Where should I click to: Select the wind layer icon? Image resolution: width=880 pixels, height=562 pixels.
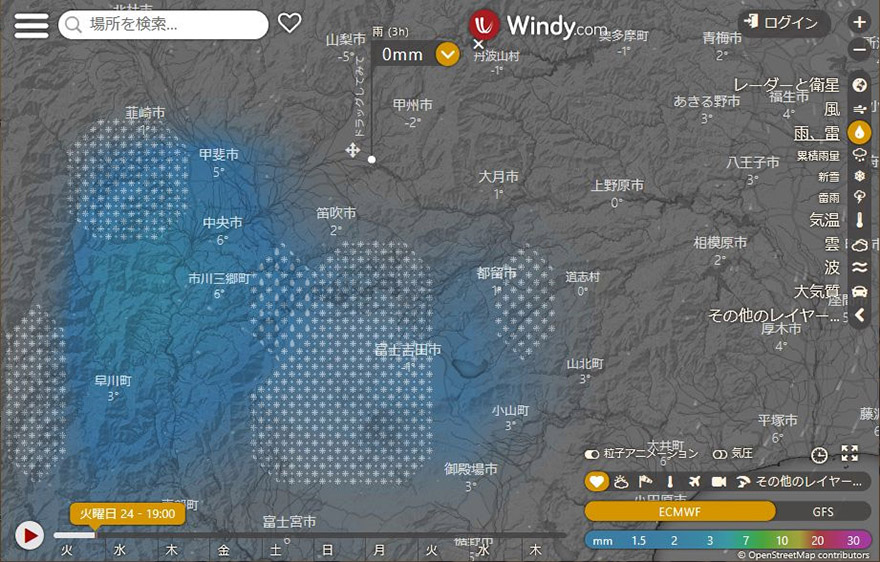pos(859,109)
